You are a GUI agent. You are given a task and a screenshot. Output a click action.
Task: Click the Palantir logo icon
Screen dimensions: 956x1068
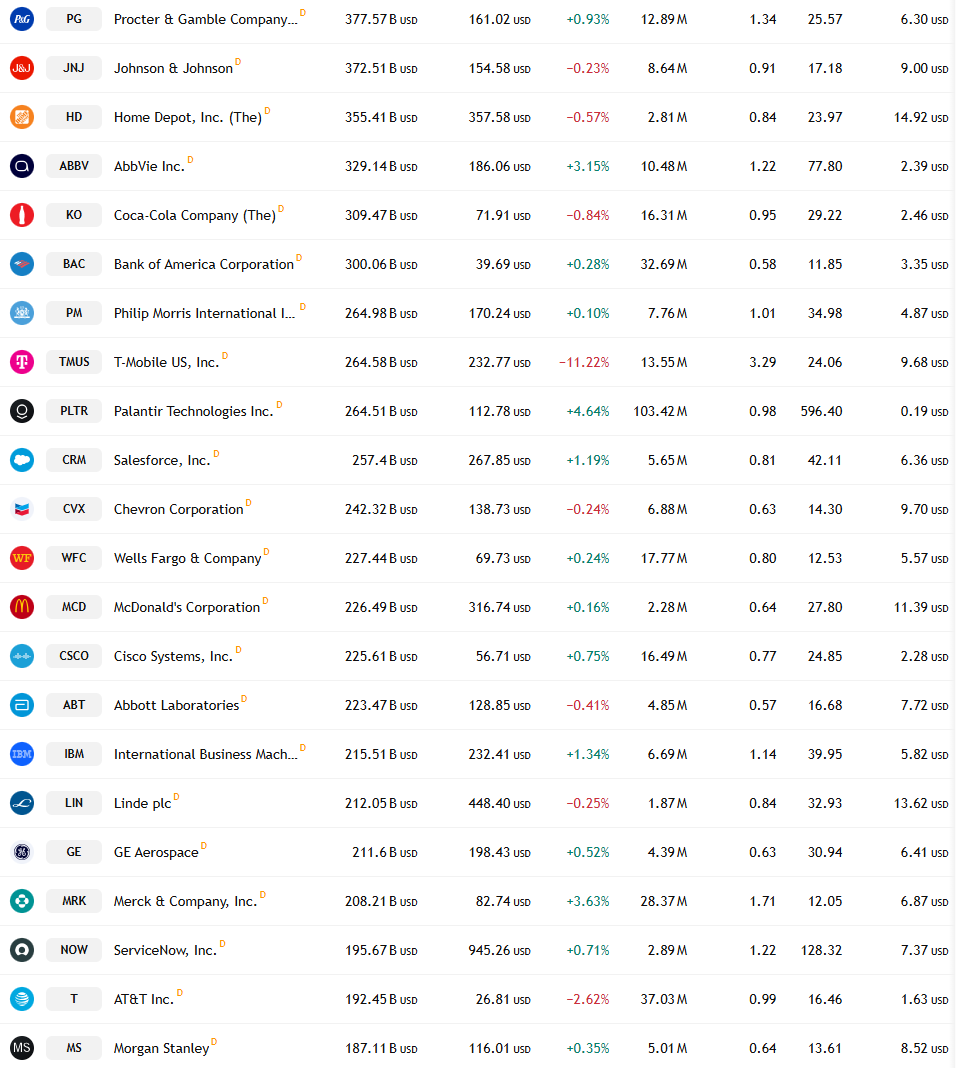click(x=22, y=411)
